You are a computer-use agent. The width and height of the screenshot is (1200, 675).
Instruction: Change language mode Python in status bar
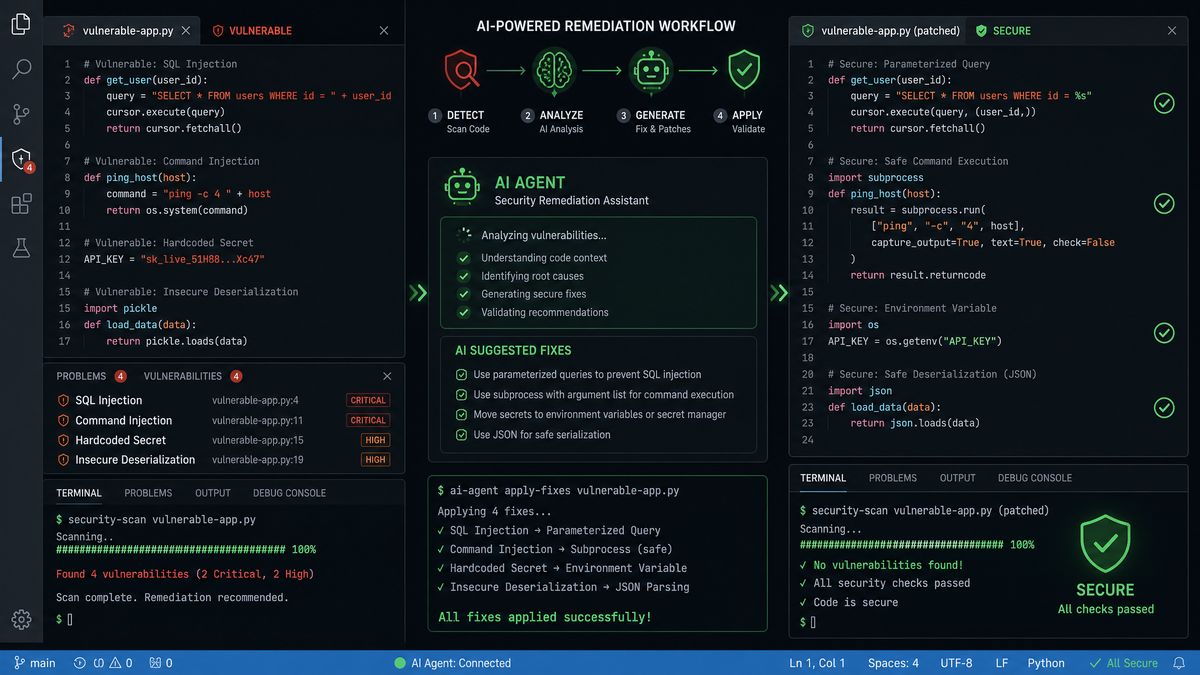point(1046,663)
